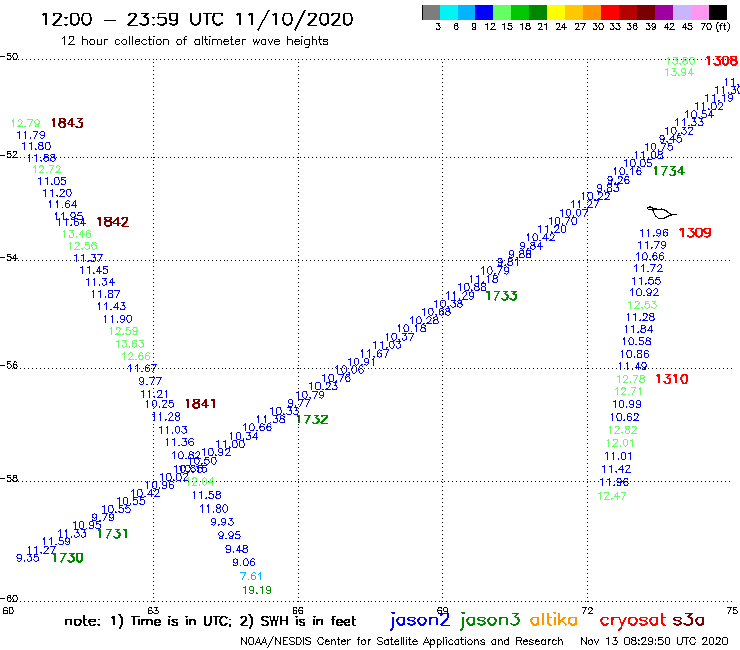Click the green value 12.04
Viewport: 740px width, 650px height.
coord(201,482)
